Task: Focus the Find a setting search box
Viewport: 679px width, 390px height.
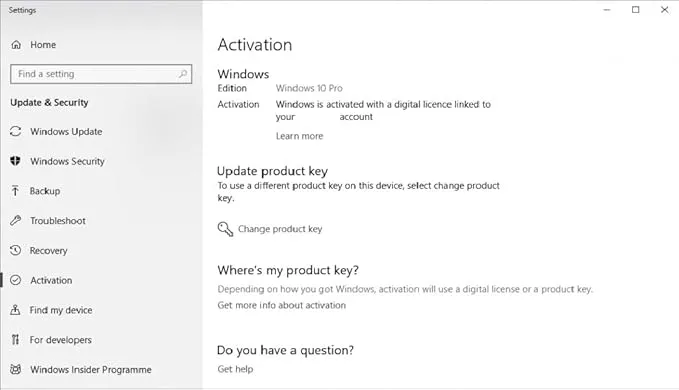Action: click(101, 74)
